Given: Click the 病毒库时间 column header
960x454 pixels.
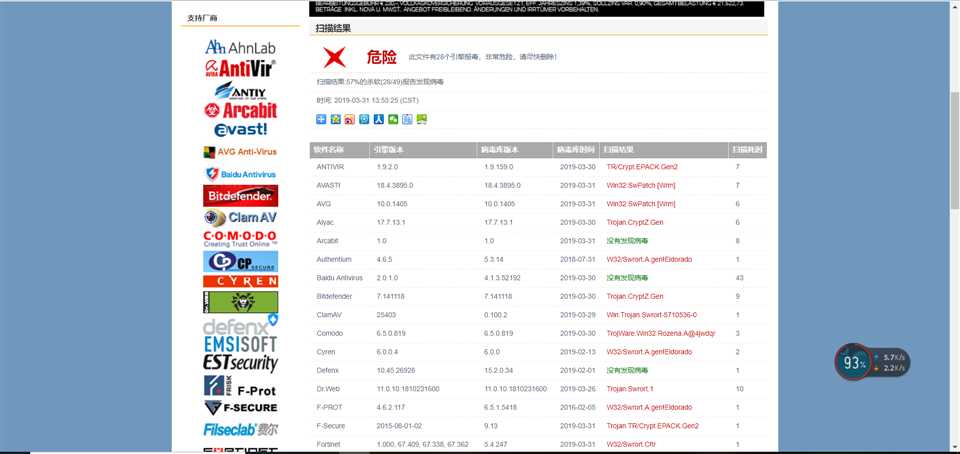Looking at the screenshot, I should pos(576,150).
